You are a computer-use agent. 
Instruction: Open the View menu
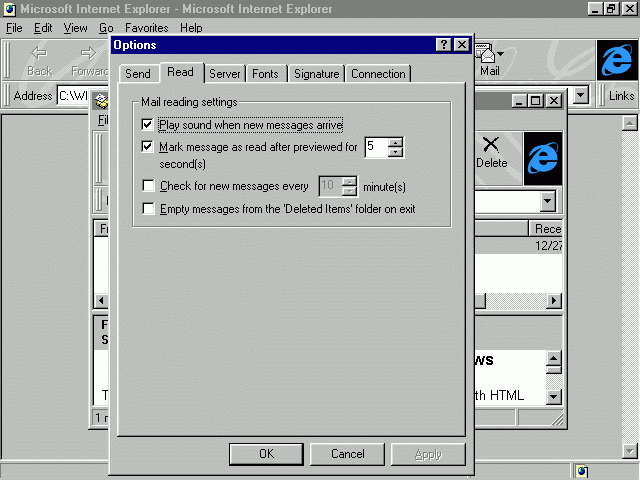[x=76, y=28]
